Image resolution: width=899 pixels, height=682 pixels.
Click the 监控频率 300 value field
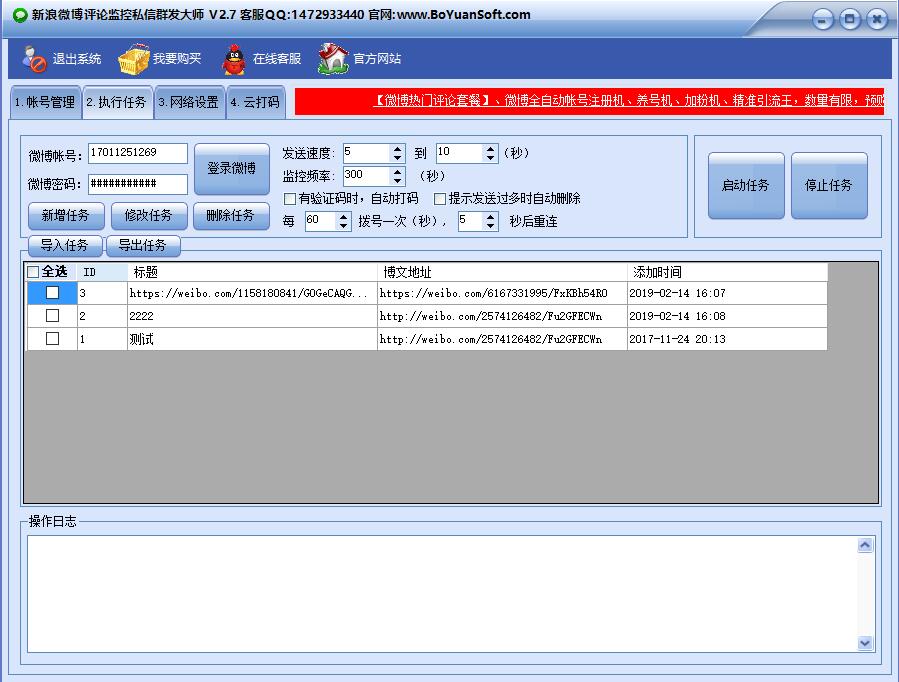click(367, 176)
